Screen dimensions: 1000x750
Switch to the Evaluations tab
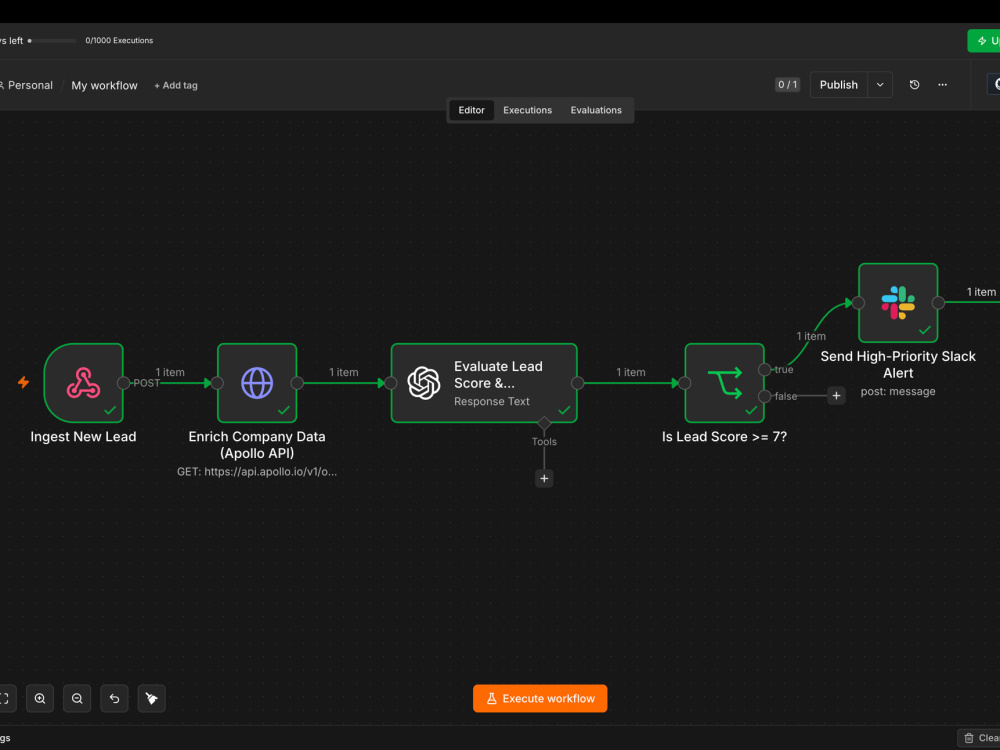click(x=596, y=110)
